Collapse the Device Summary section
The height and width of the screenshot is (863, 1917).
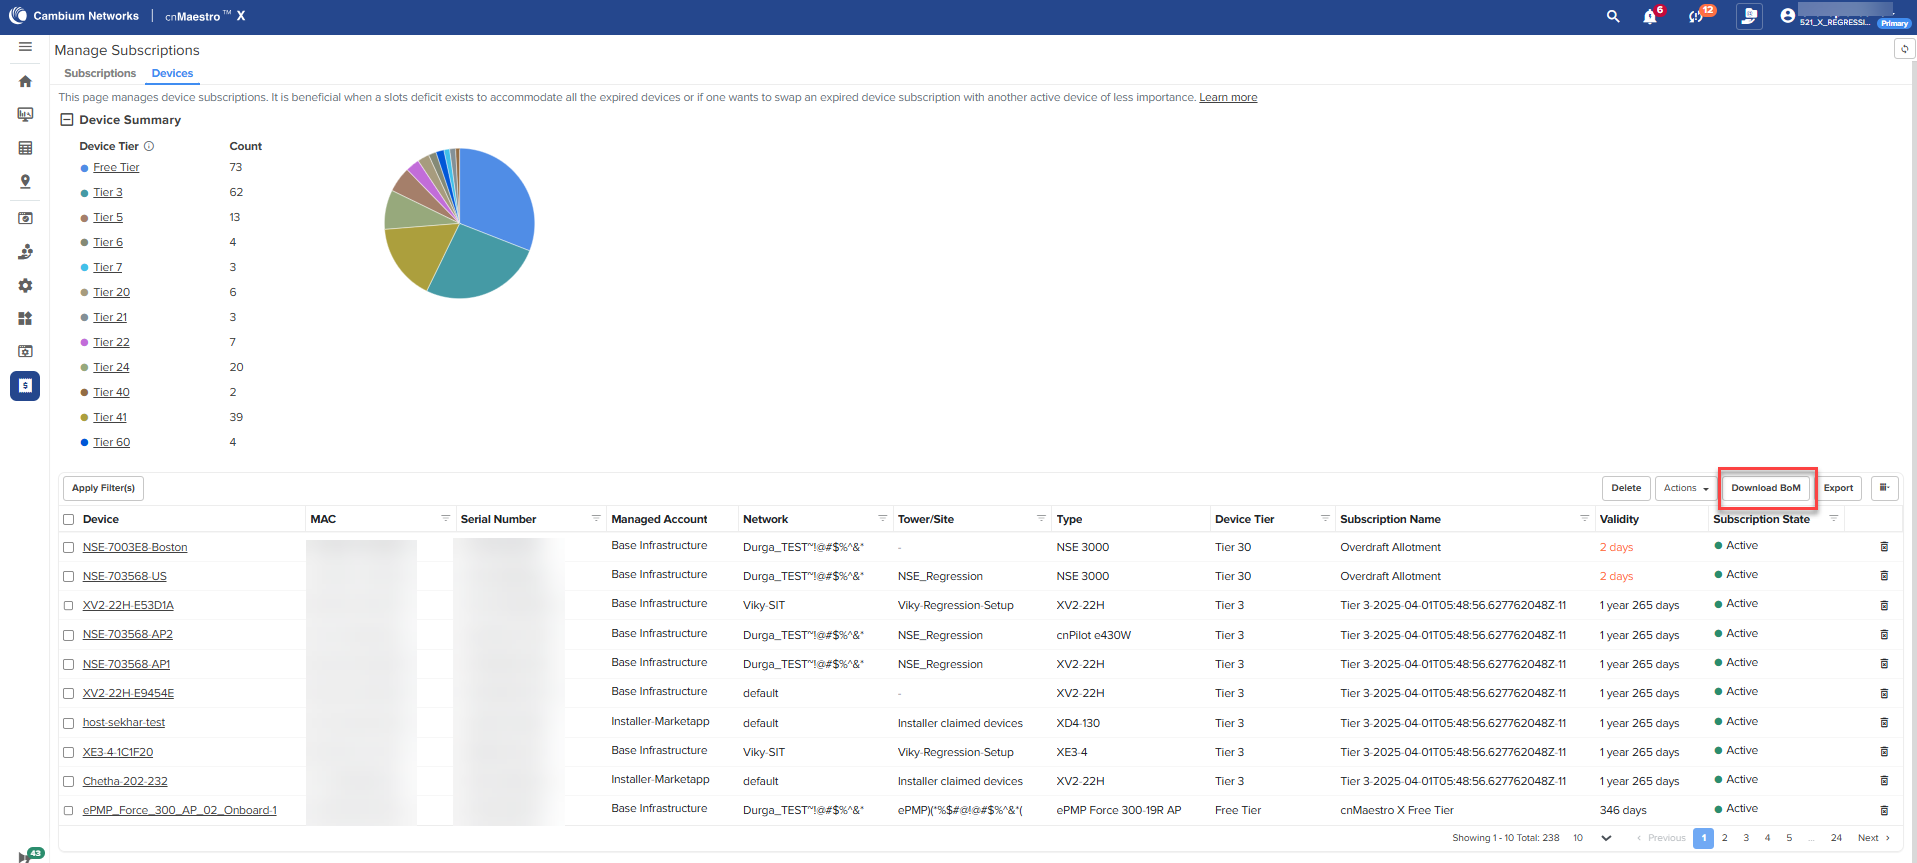click(x=67, y=120)
